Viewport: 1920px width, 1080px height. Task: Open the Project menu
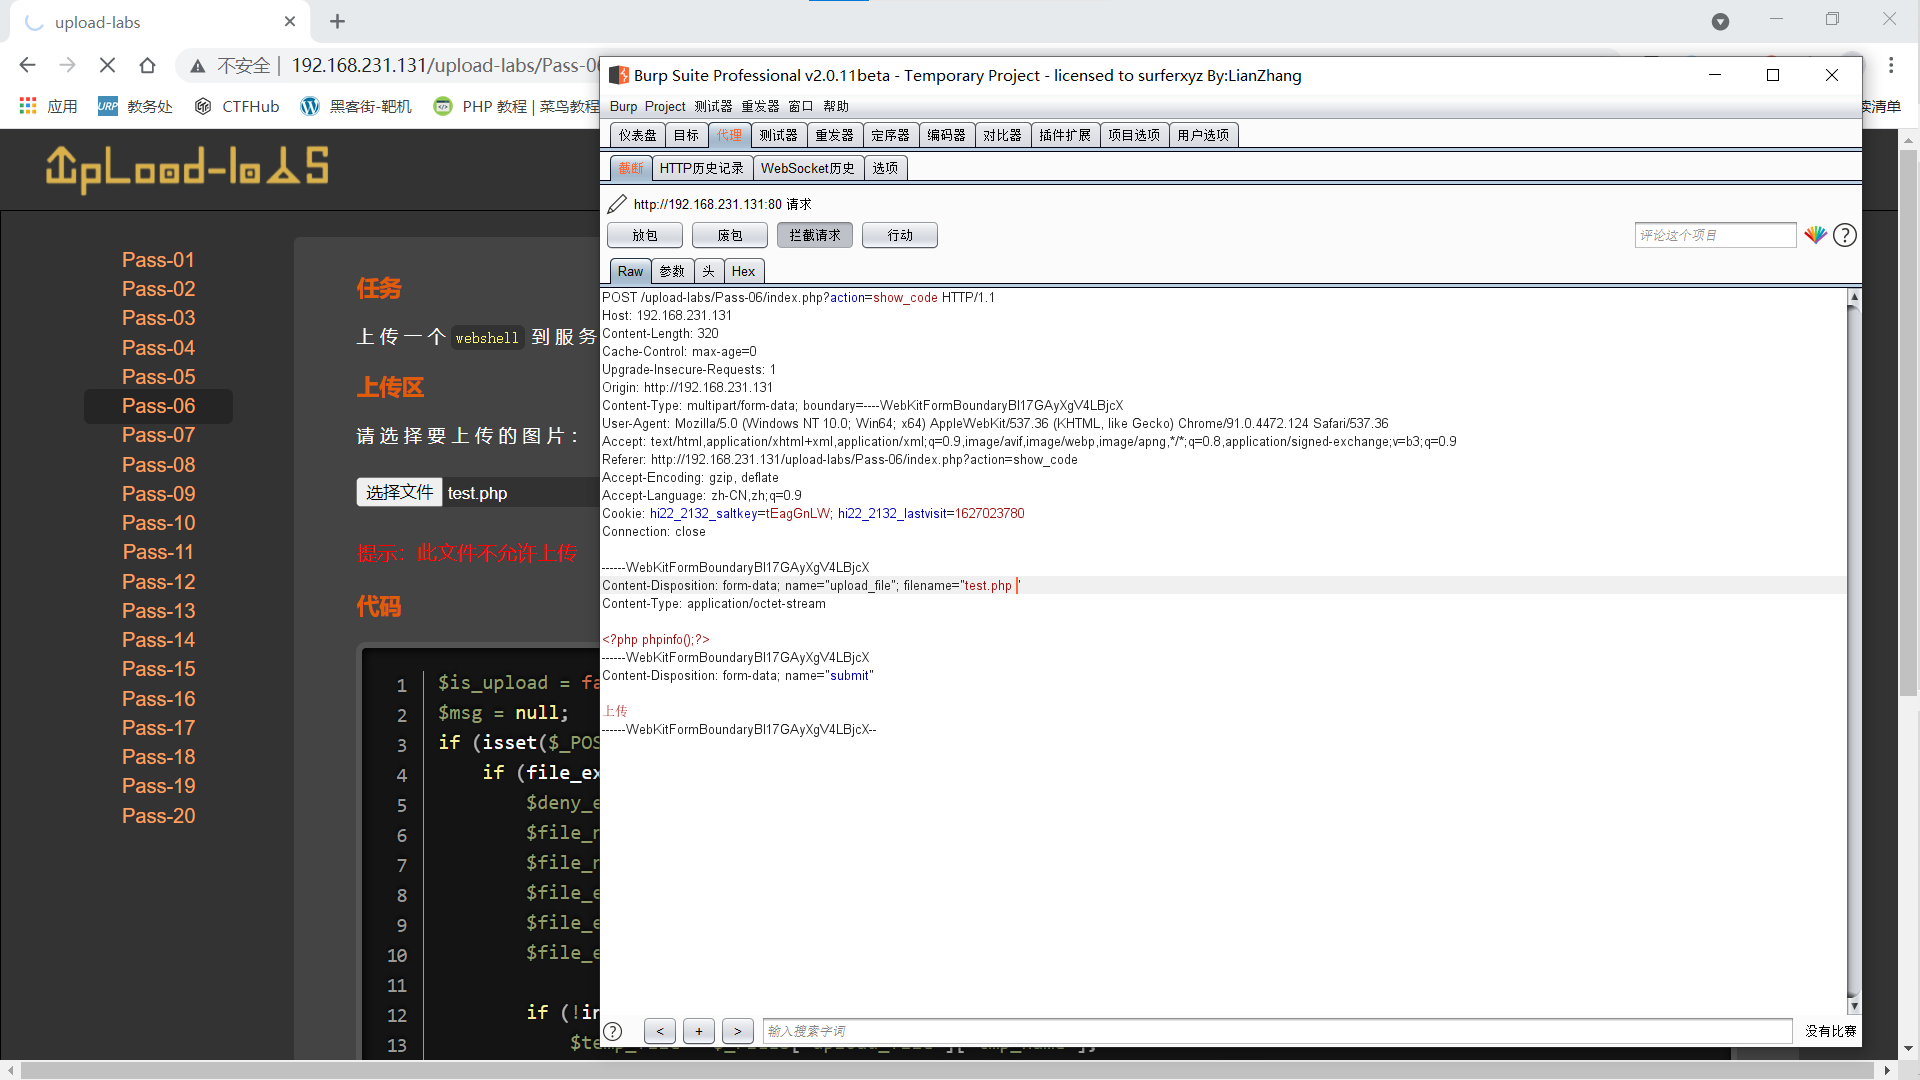[665, 106]
